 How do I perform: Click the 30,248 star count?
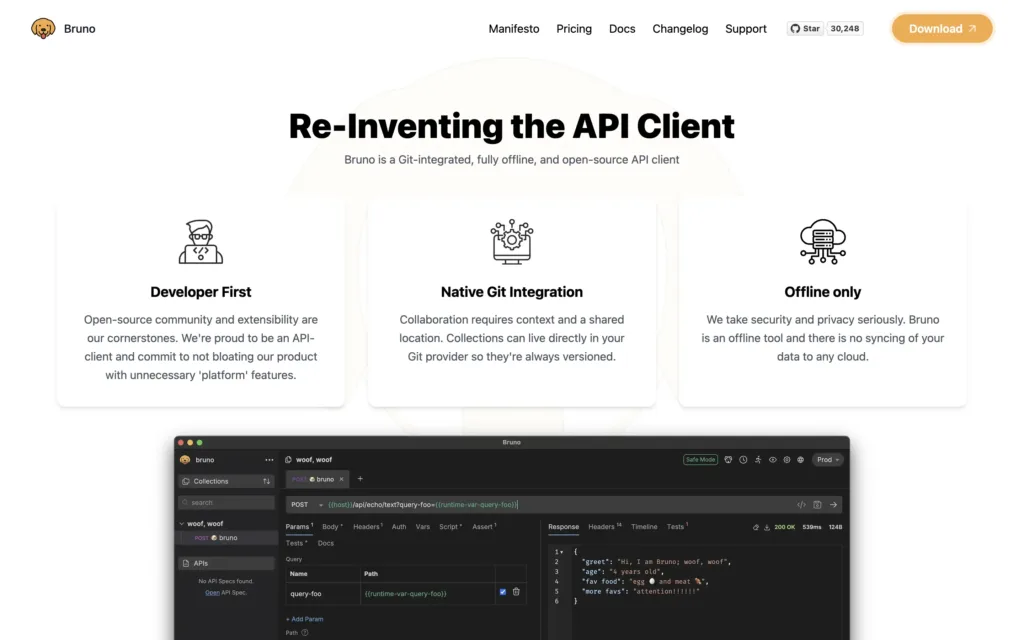point(844,29)
